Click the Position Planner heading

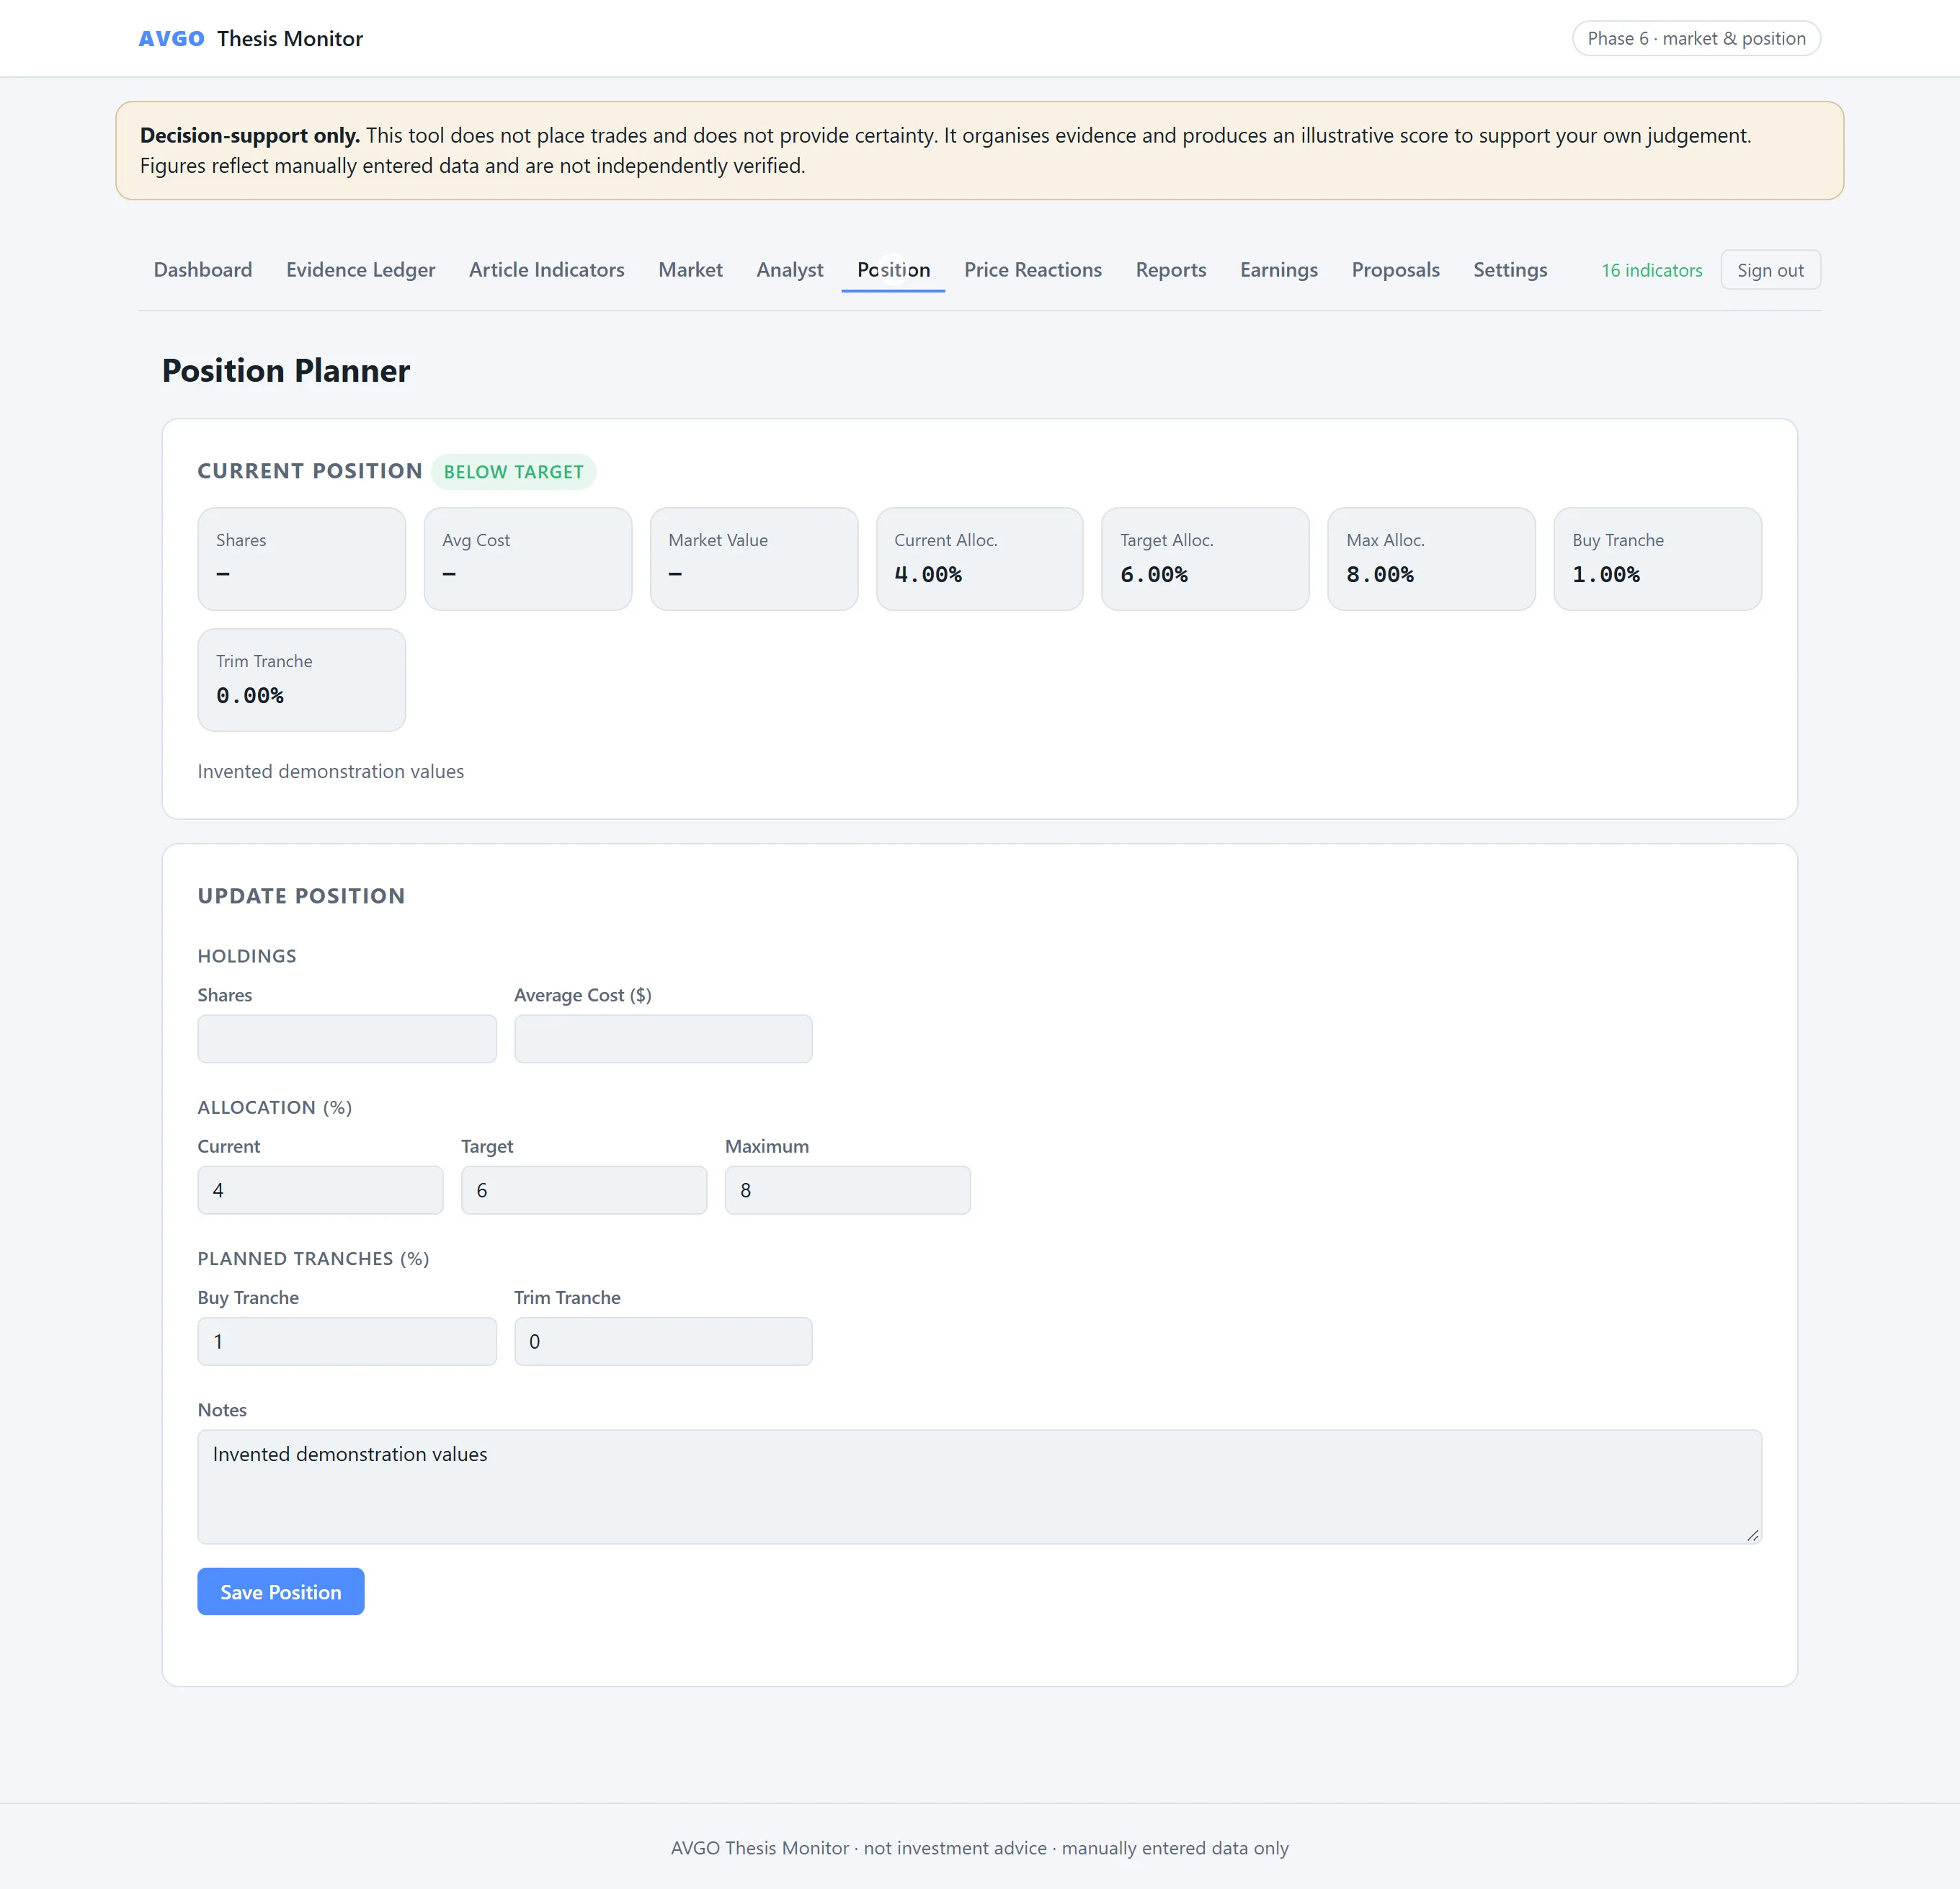click(286, 371)
